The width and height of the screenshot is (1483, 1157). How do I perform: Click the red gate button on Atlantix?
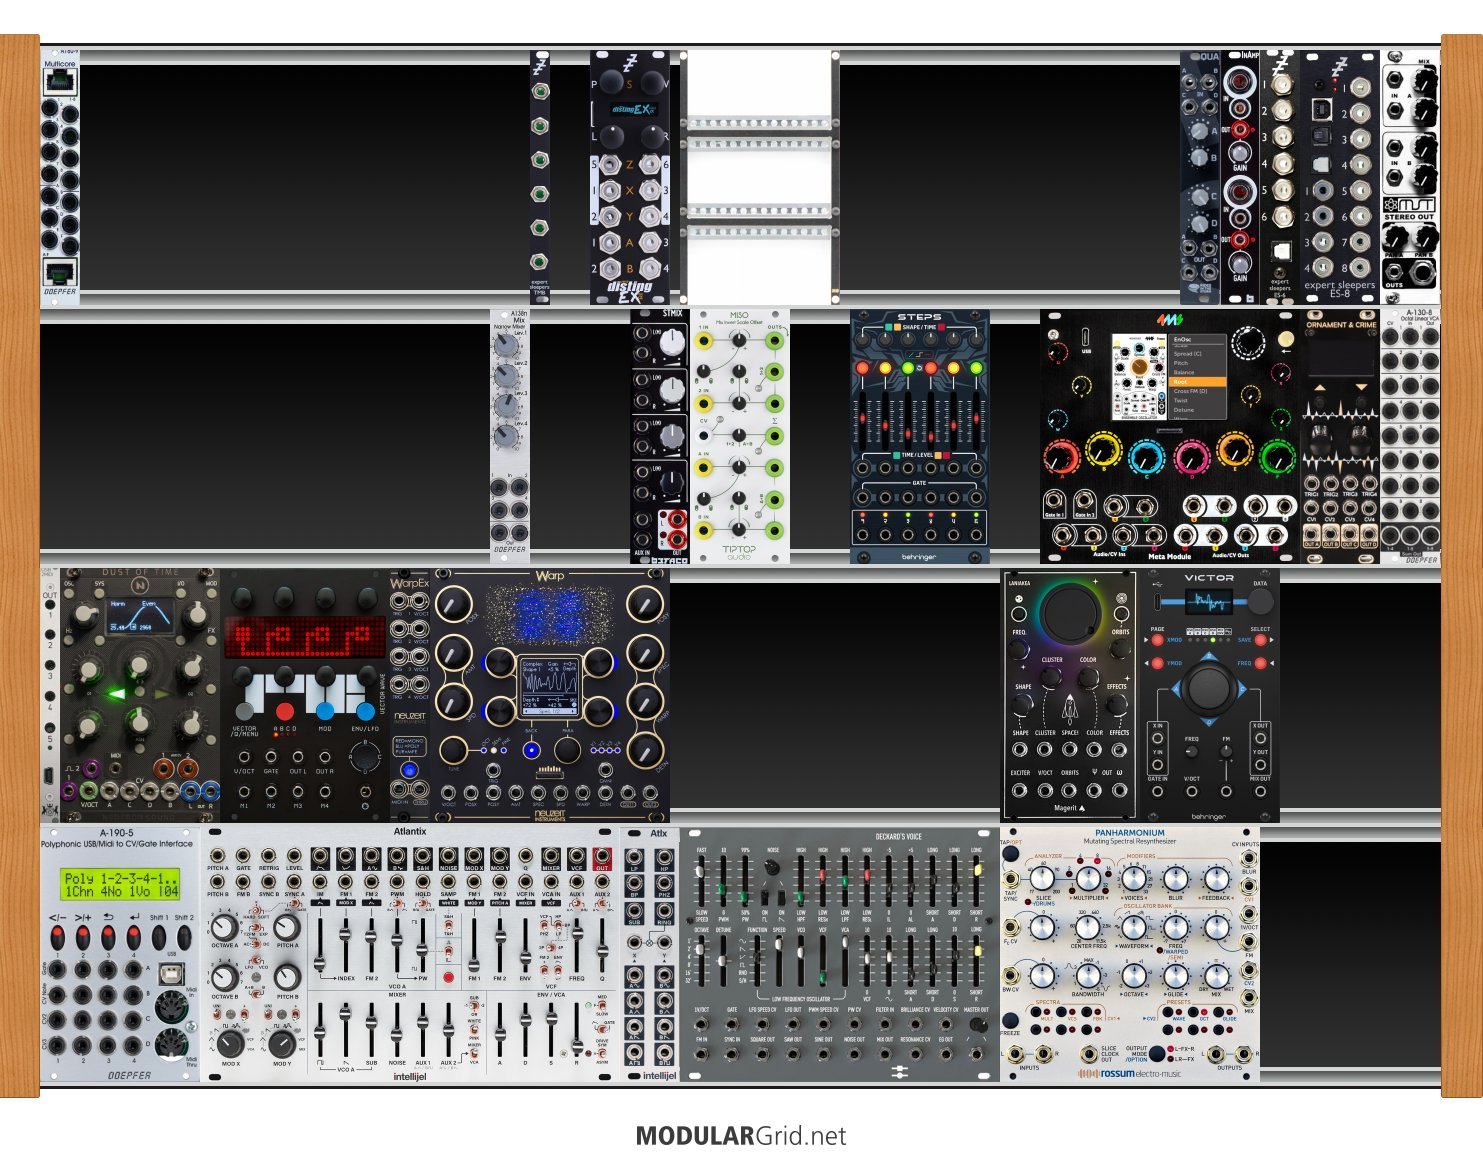pos(448,977)
